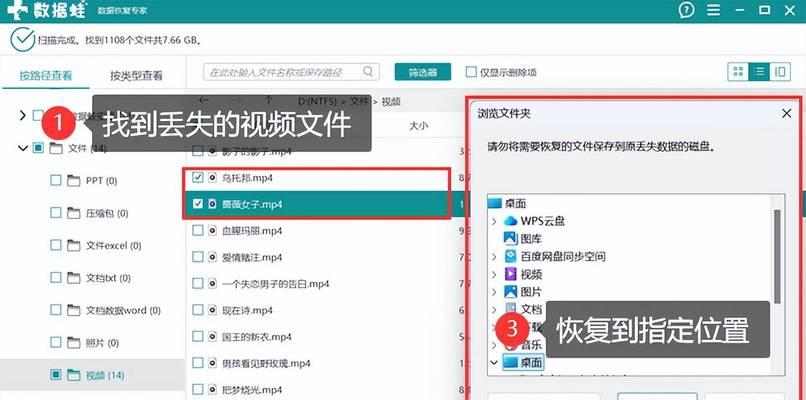The width and height of the screenshot is (806, 400).
Task: Expand 百度网盘同步空间 in folder dialog
Action: [494, 256]
